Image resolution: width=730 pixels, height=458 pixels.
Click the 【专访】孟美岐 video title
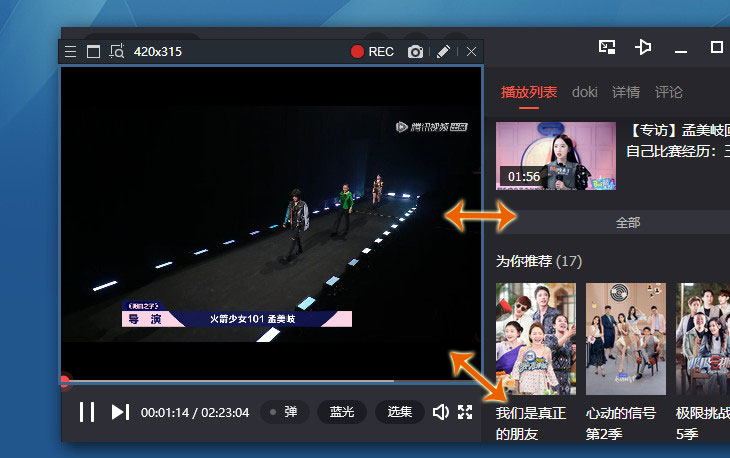point(678,140)
